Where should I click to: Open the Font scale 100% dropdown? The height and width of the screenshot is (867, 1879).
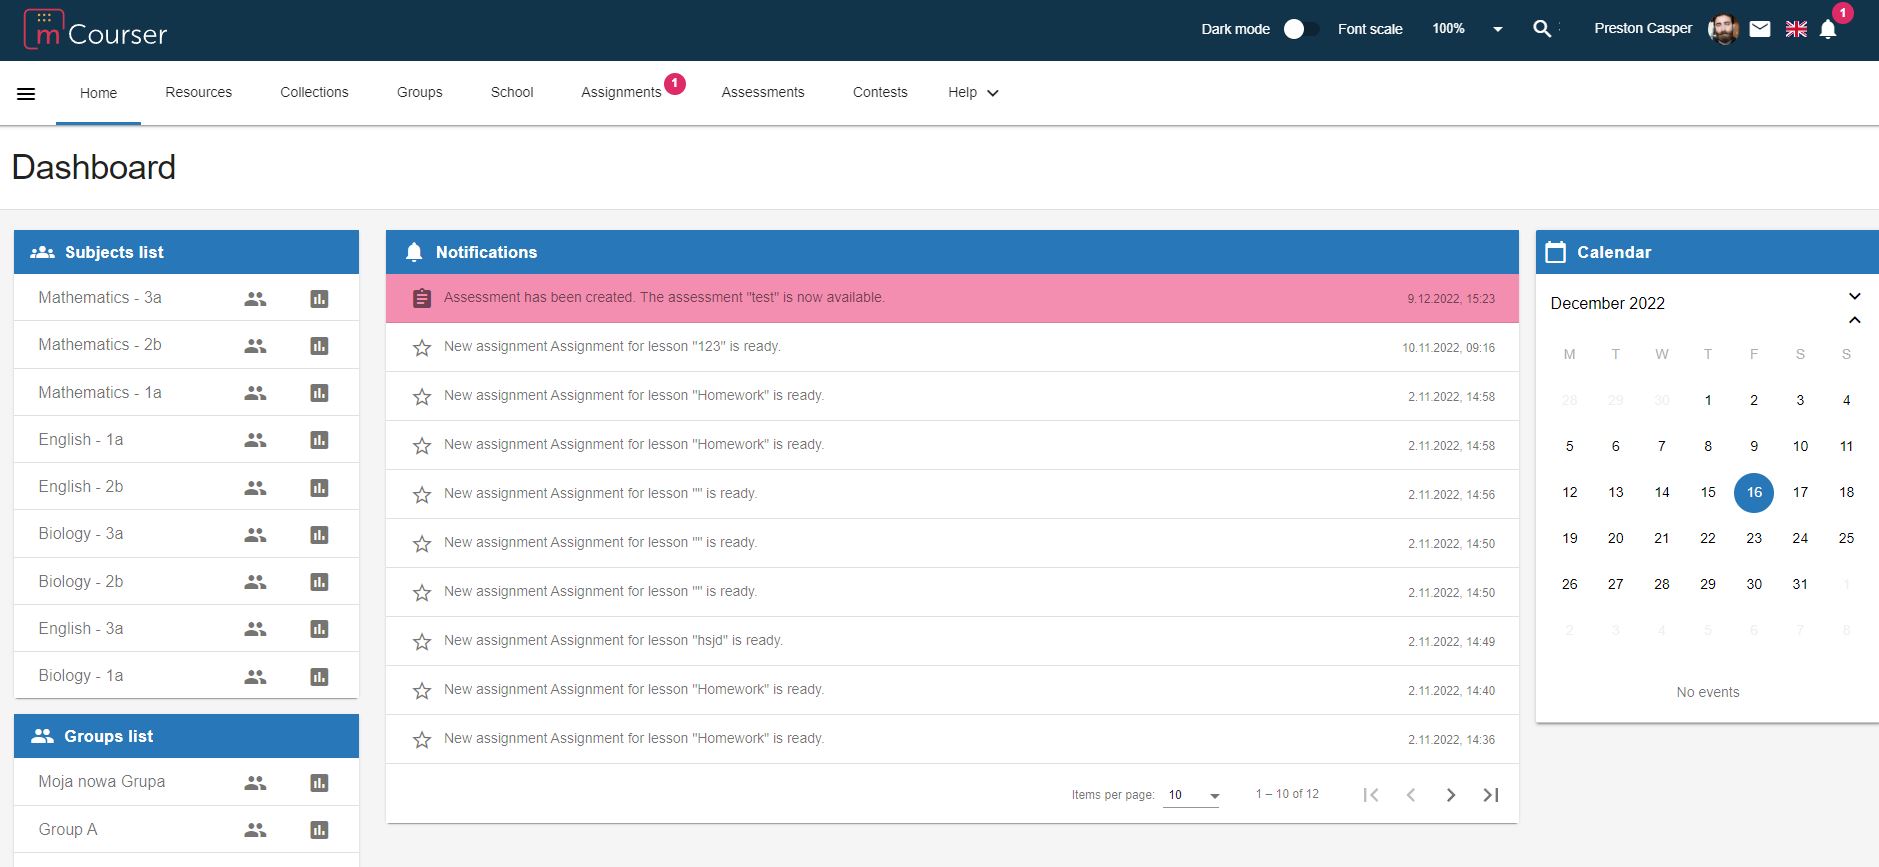[x=1467, y=29]
